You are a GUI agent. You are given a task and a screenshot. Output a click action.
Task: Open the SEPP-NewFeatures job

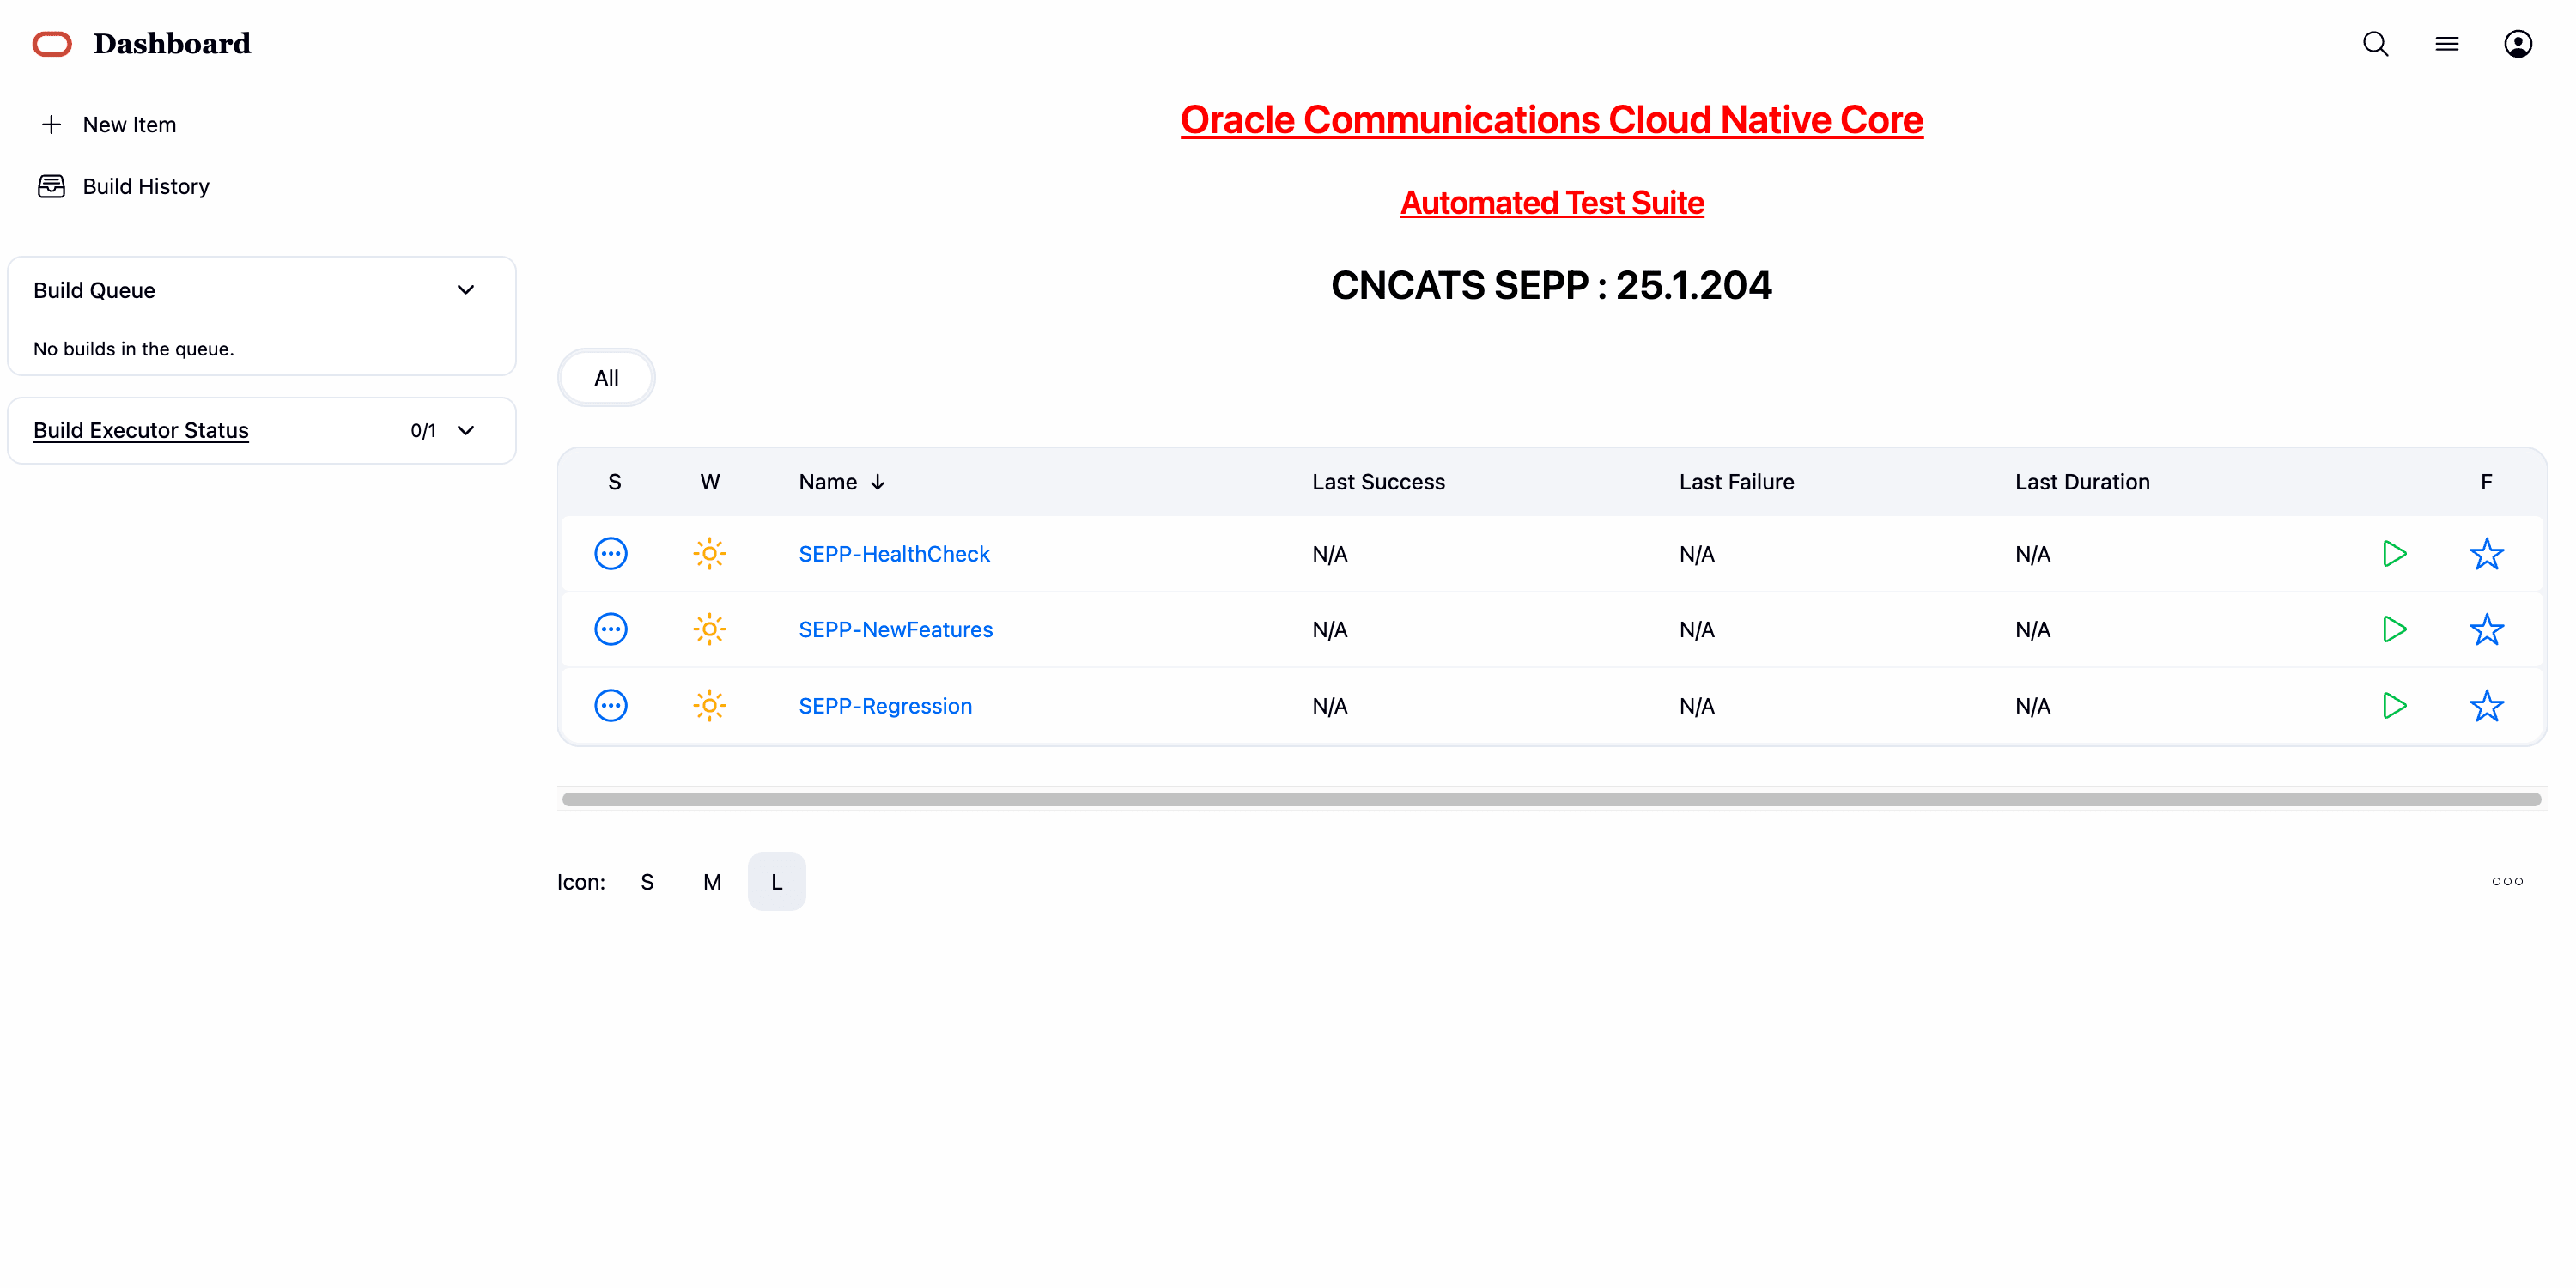[x=895, y=629]
